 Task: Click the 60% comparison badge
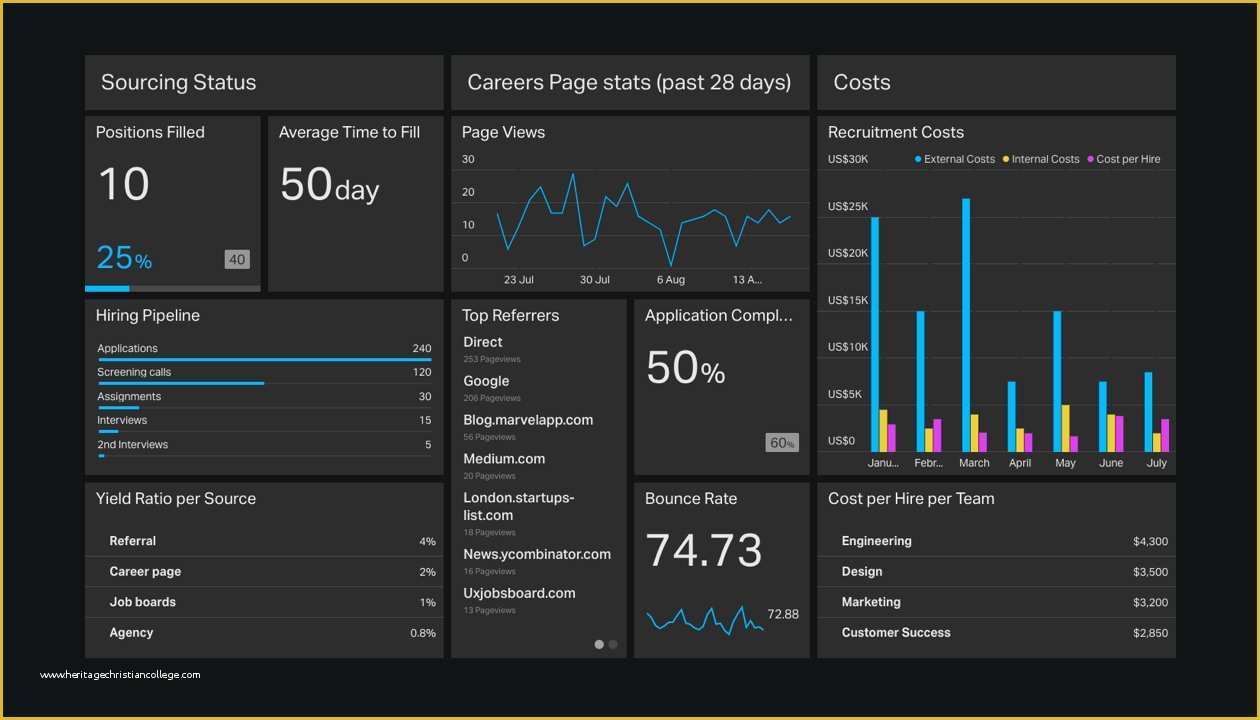click(x=782, y=442)
